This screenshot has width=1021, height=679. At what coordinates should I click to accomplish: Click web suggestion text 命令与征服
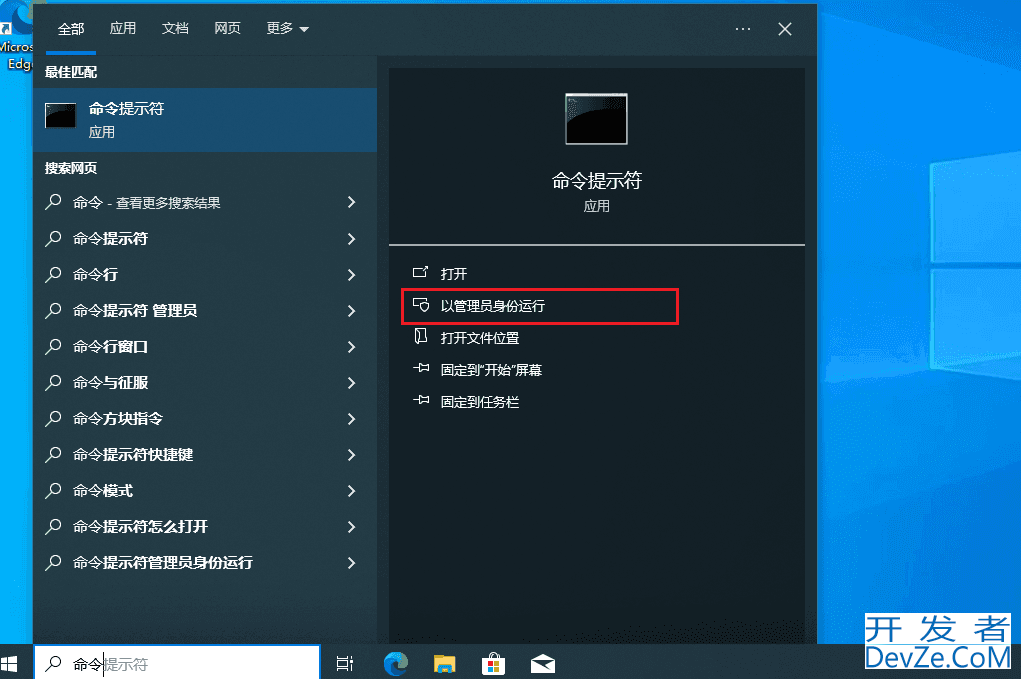[x=110, y=383]
